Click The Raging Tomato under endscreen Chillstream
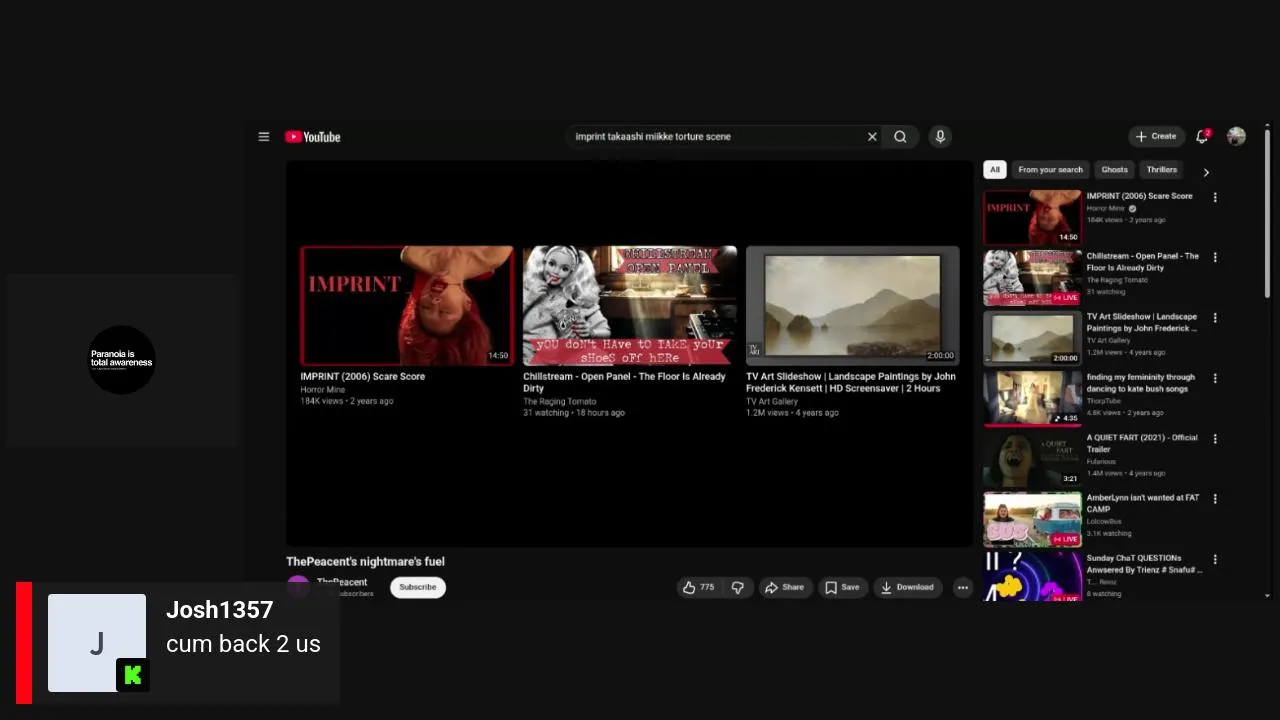Viewport: 1280px width, 720px height. (560, 402)
